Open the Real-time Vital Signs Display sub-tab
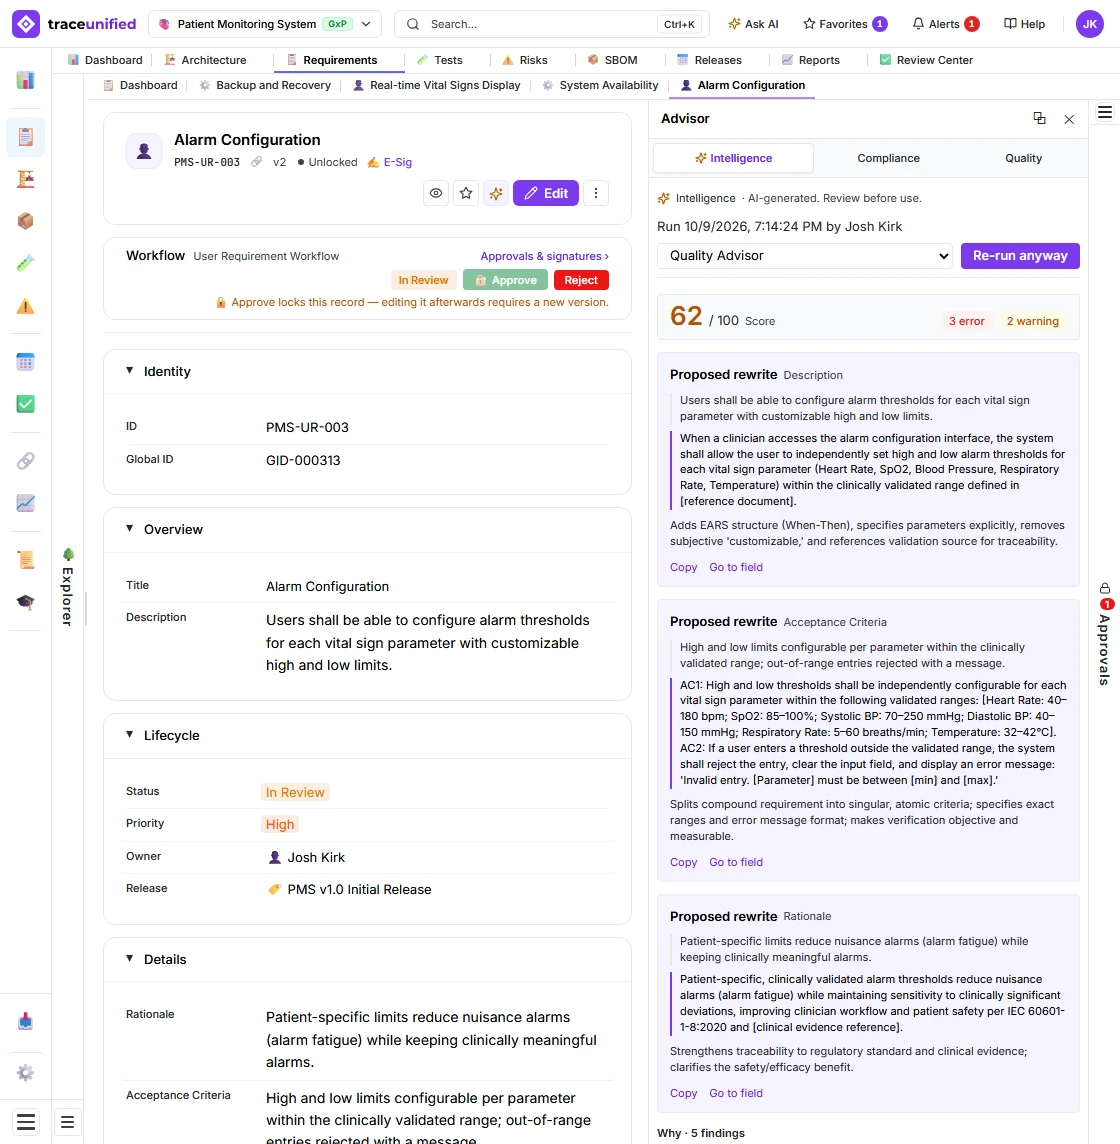The width and height of the screenshot is (1120, 1144). click(436, 85)
